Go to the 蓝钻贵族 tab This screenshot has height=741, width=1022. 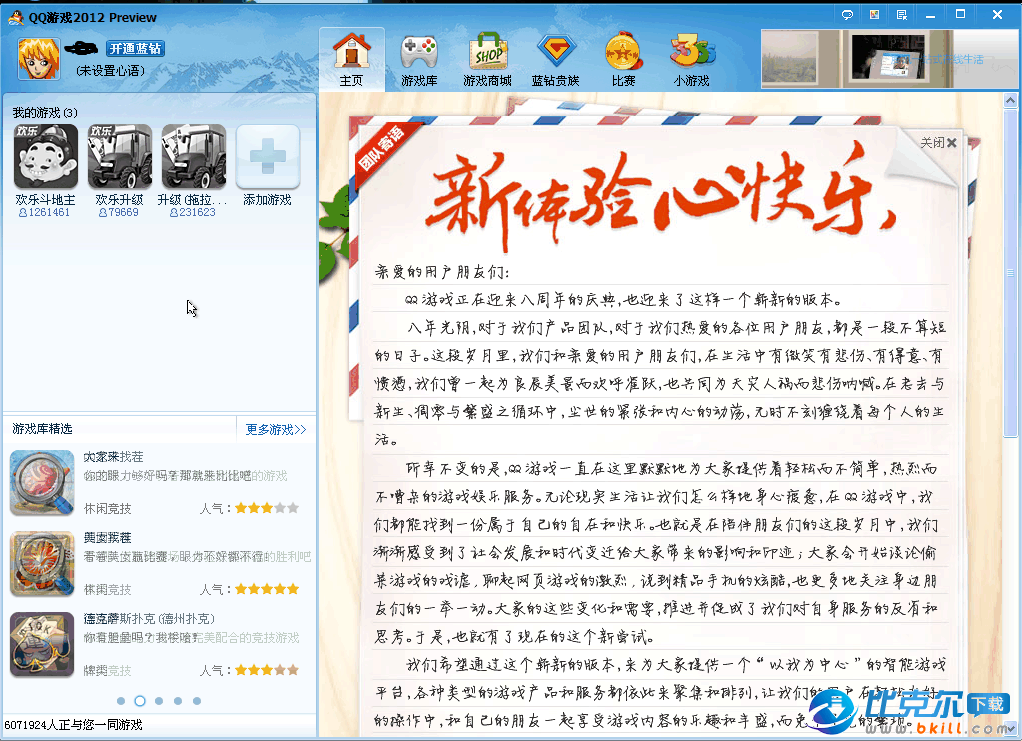click(555, 60)
